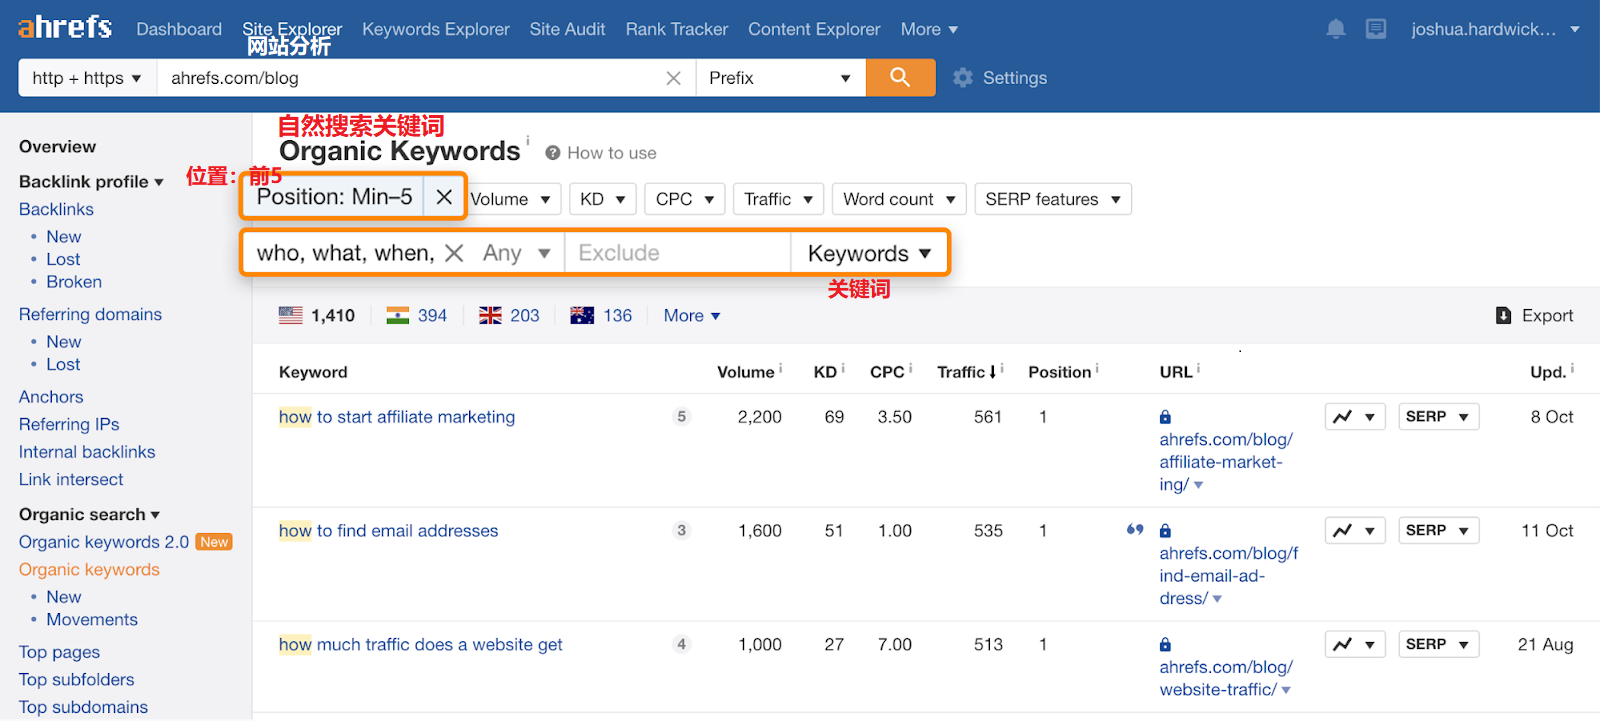Open the Word count filter dropdown
This screenshot has height=721, width=1600.
pos(898,199)
